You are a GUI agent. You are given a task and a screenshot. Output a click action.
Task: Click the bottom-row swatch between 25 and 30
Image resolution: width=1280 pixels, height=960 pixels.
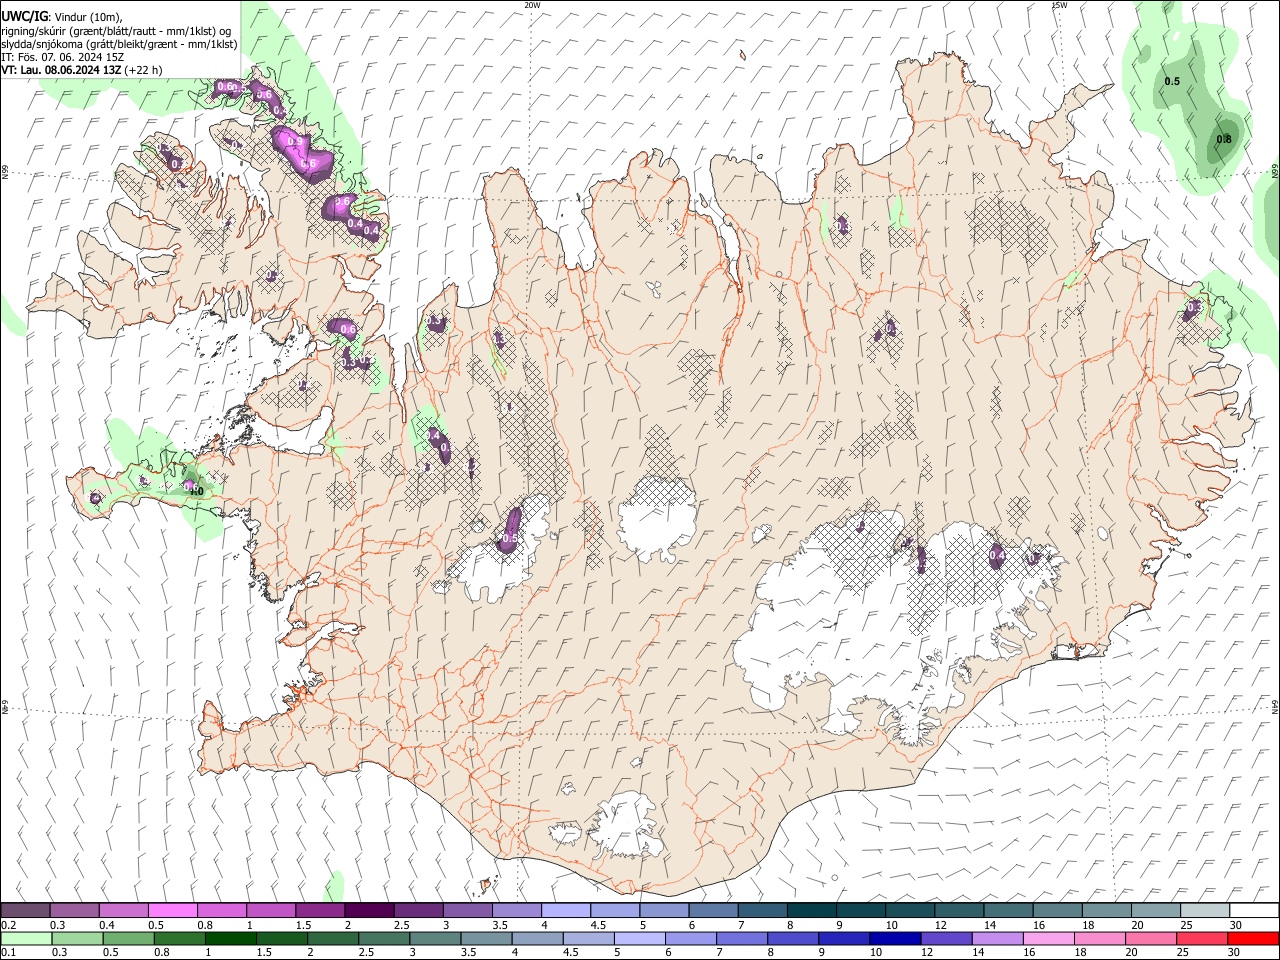[x=1200, y=938]
